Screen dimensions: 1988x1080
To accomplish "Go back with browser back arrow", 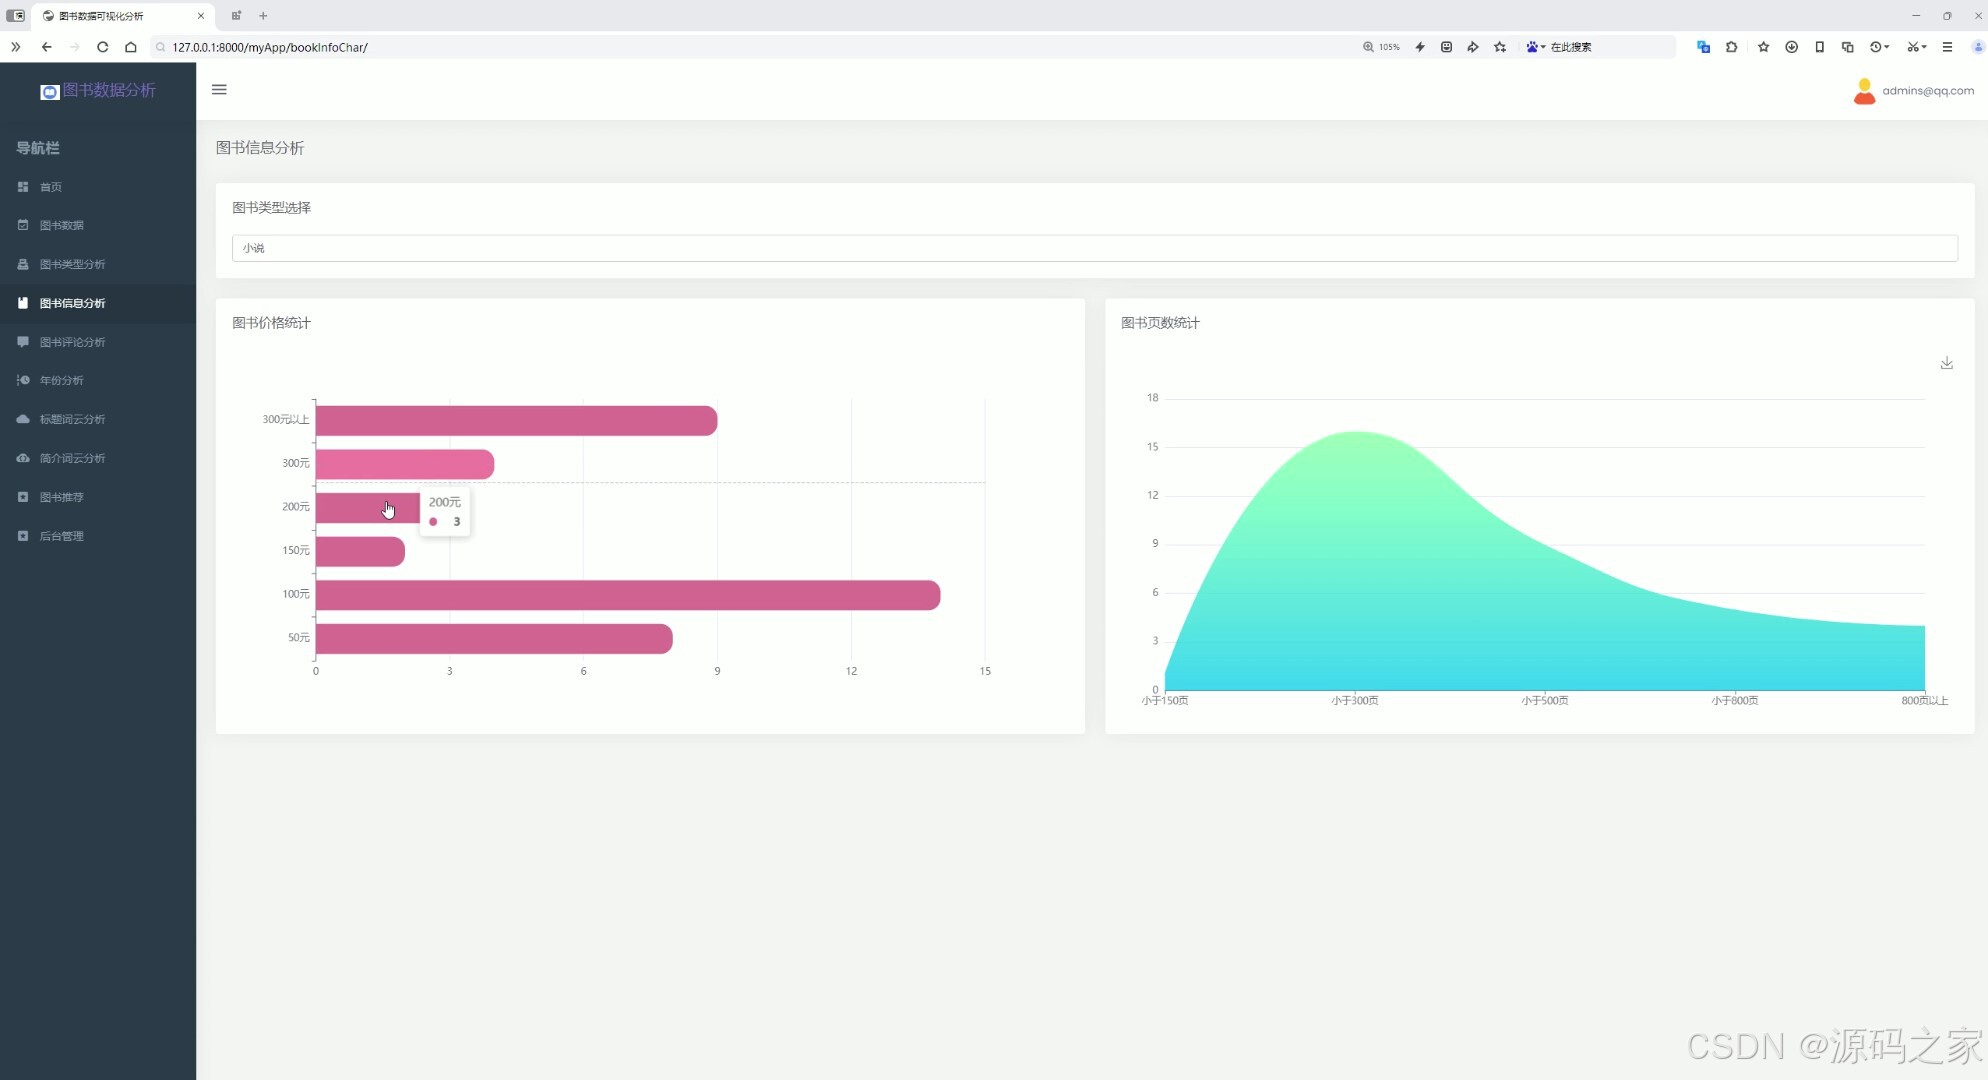I will (46, 47).
